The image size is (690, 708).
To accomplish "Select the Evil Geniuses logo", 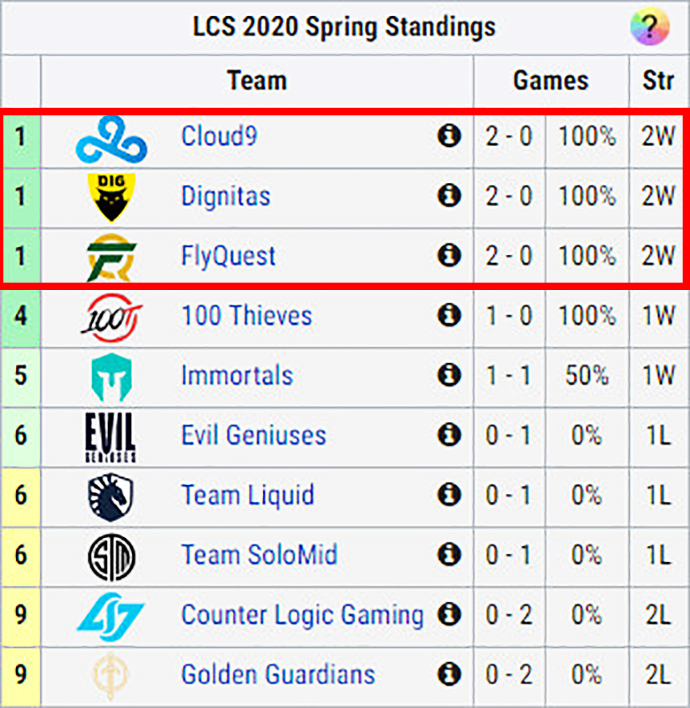I will [111, 437].
